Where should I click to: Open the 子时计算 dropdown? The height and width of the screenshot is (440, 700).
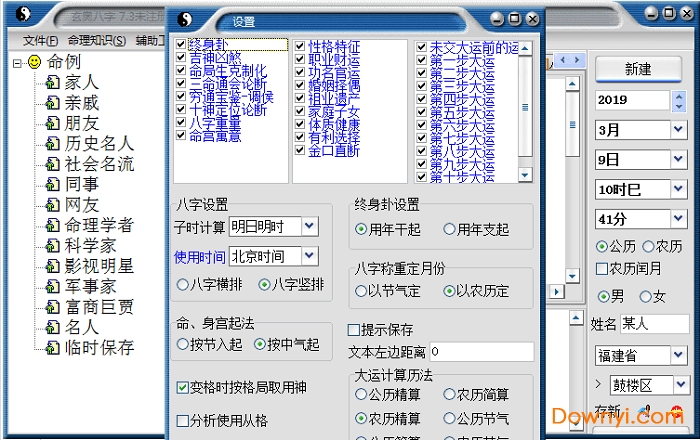(x=309, y=226)
